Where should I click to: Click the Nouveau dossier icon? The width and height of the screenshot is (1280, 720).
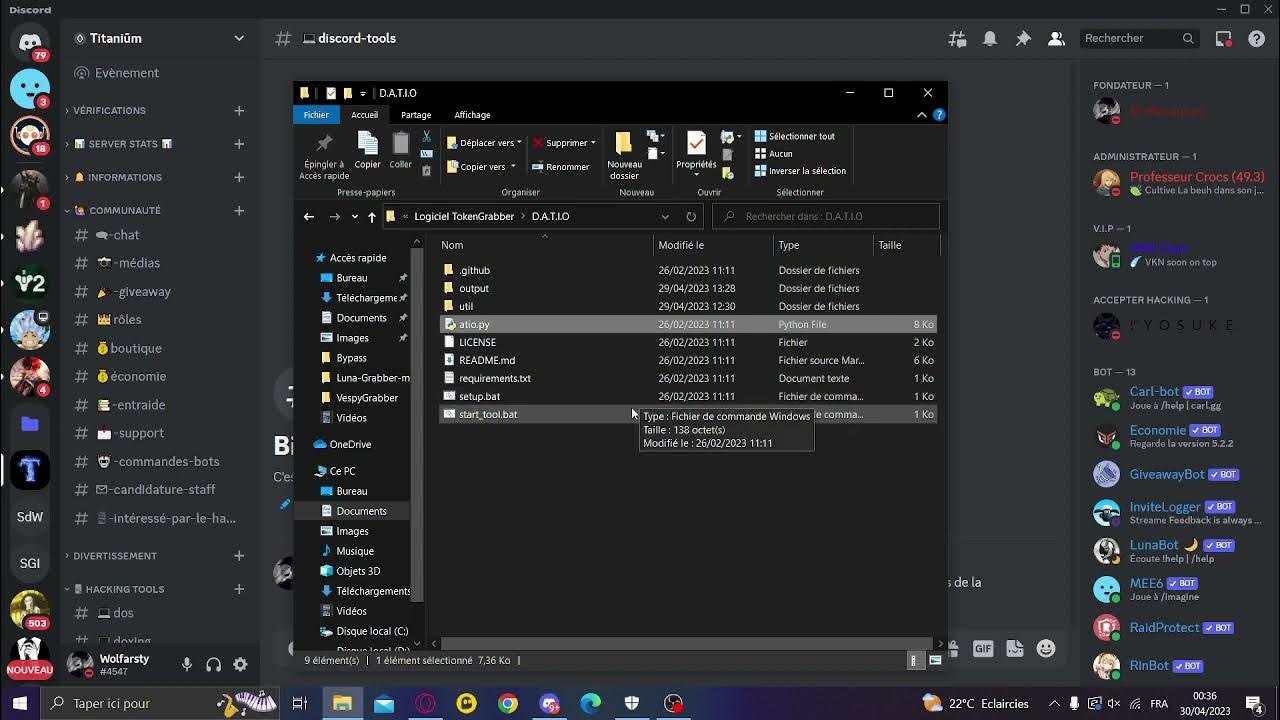tap(624, 145)
